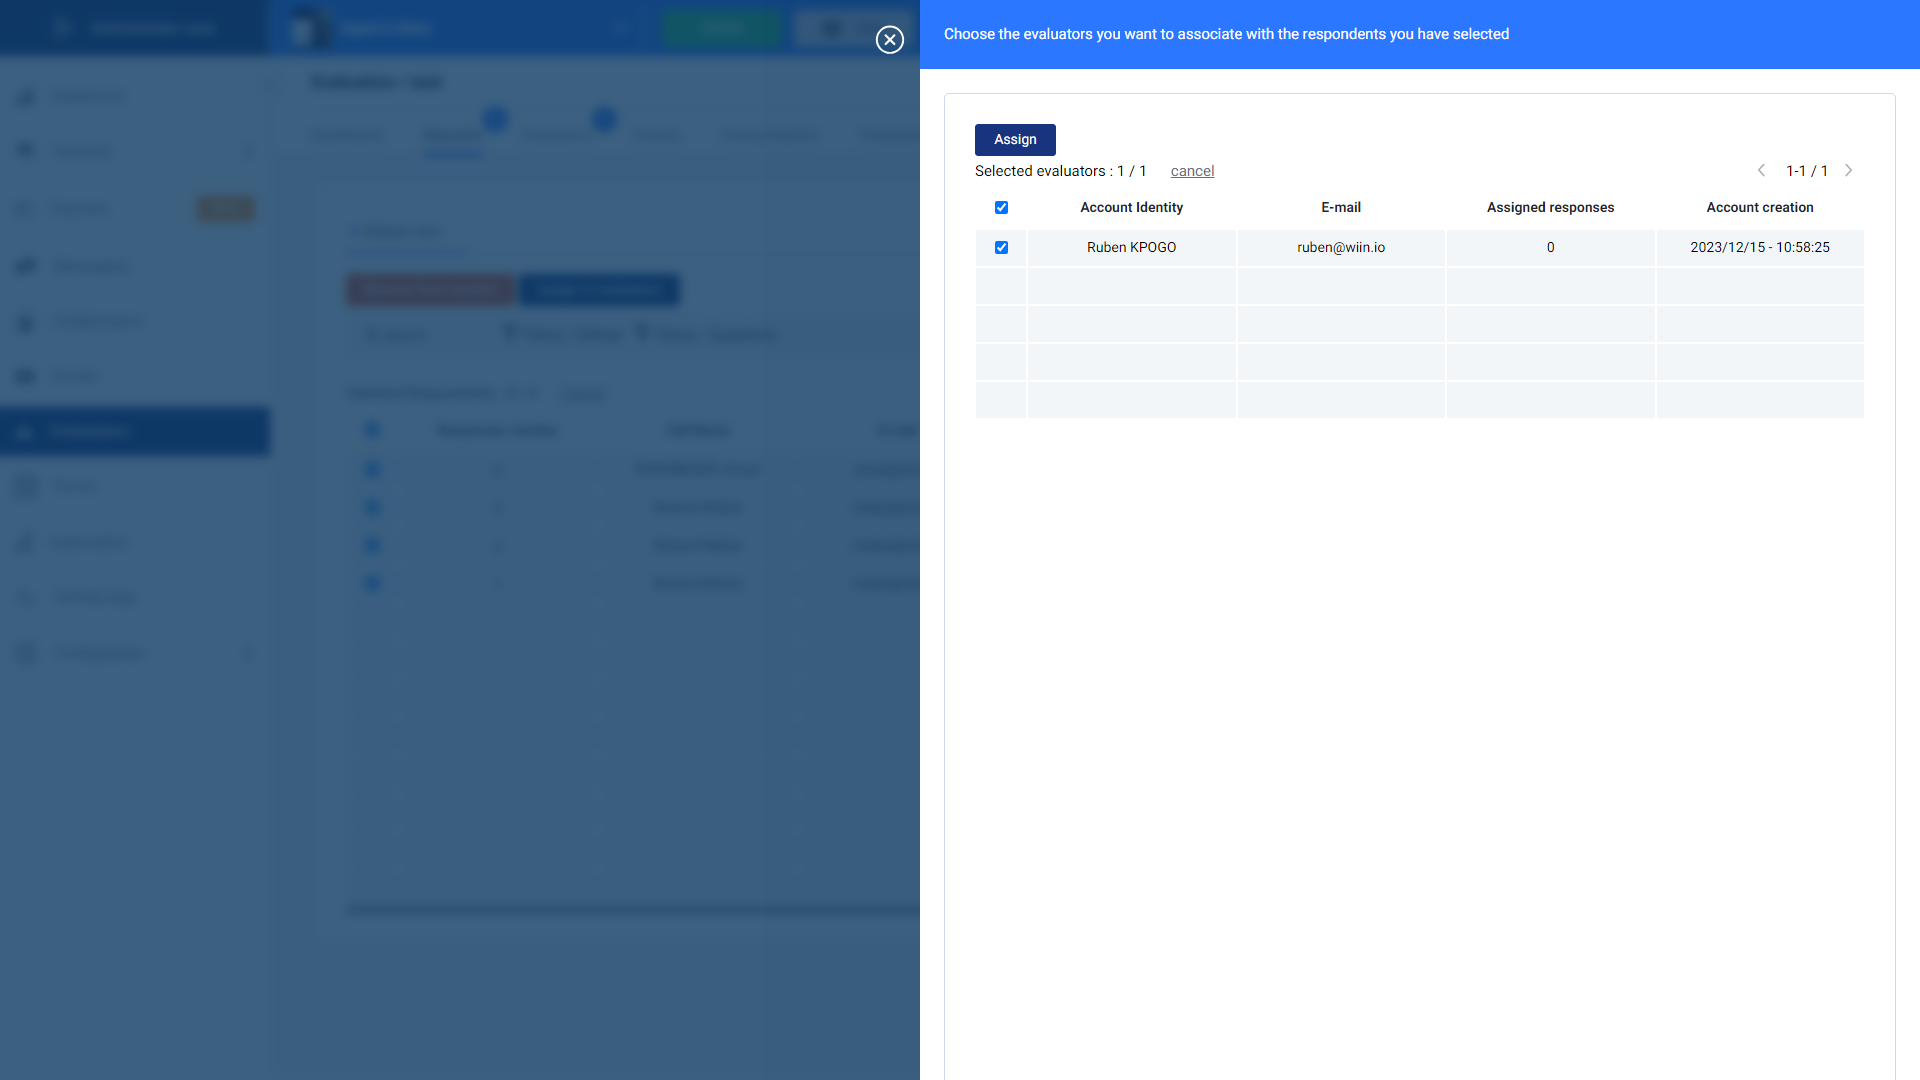1920x1080 pixels.
Task: Select the Ruben KPOGO name cell
Action: pos(1131,248)
